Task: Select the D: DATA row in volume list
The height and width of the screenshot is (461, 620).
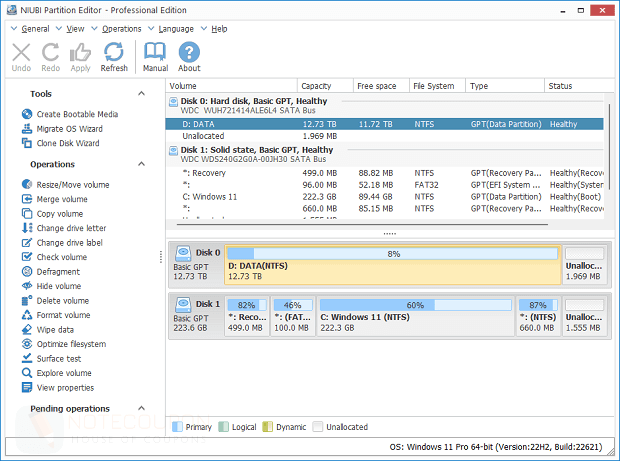Action: point(384,124)
